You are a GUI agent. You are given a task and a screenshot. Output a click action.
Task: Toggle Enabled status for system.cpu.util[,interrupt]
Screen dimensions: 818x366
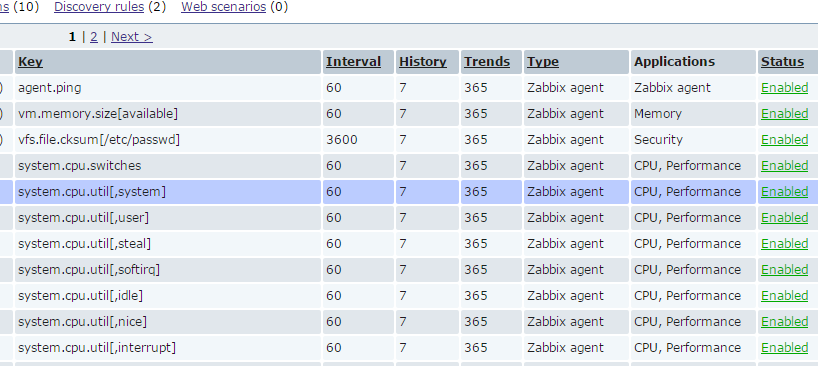(x=784, y=348)
